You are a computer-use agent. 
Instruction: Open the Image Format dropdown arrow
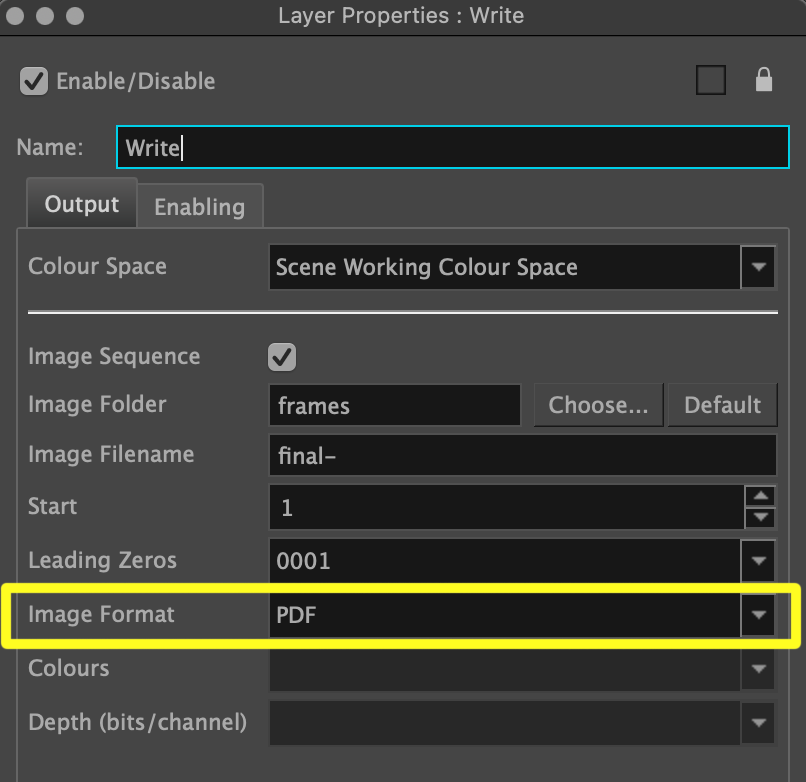click(758, 614)
